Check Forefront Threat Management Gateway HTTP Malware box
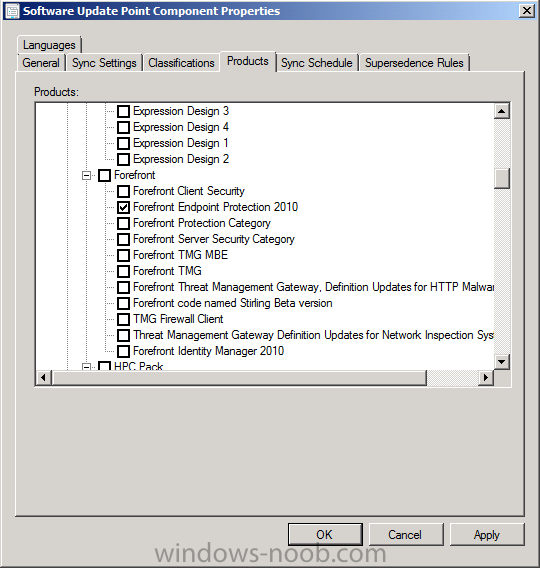This screenshot has width=540, height=568. click(124, 287)
